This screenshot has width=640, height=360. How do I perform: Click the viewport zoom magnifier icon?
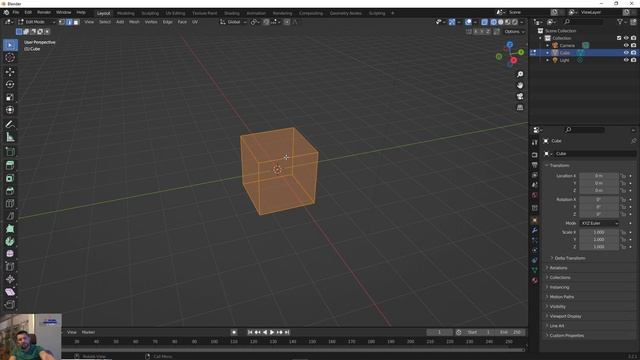pos(520,74)
